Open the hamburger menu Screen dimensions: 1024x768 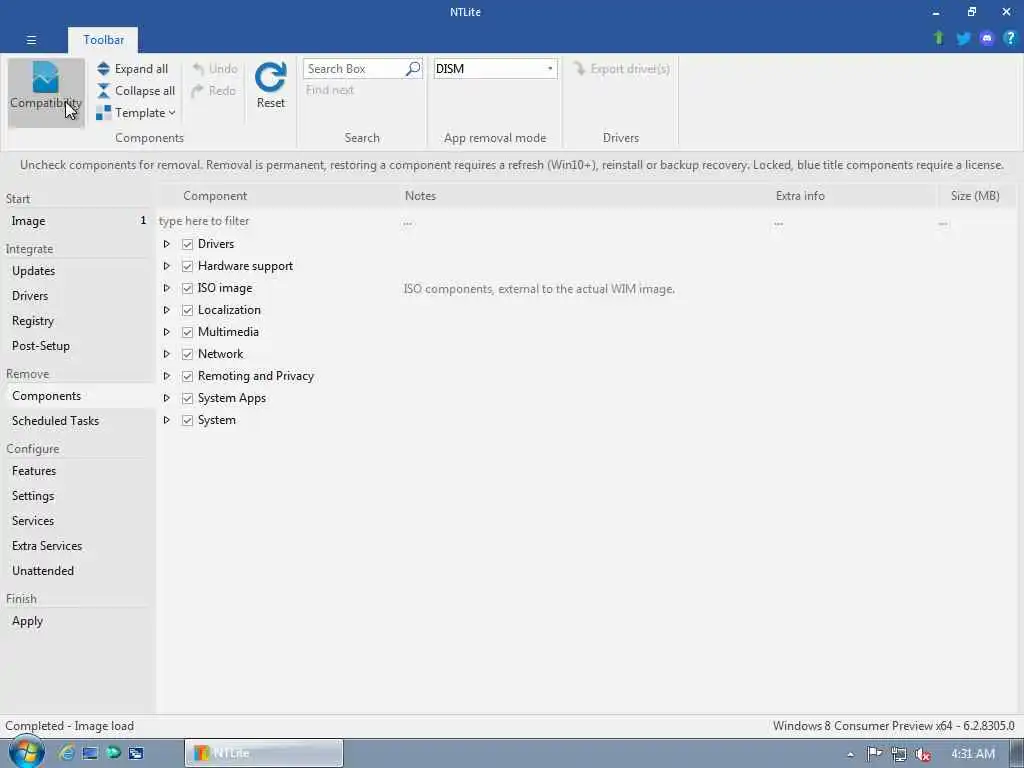31,40
